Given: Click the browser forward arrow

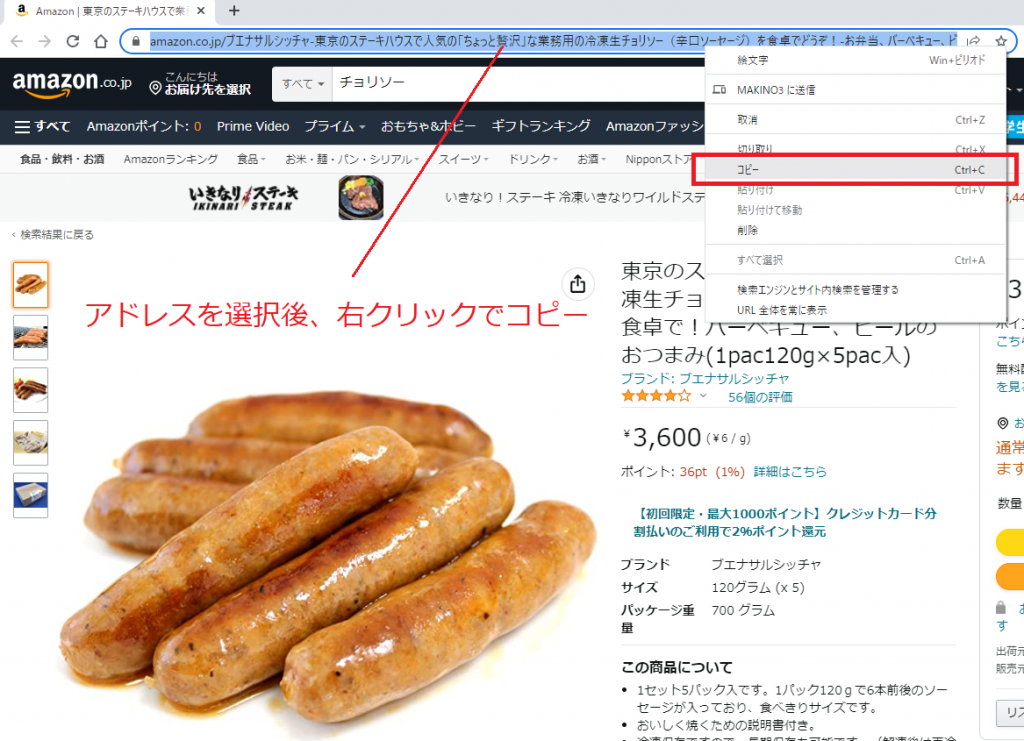Looking at the screenshot, I should 44,41.
